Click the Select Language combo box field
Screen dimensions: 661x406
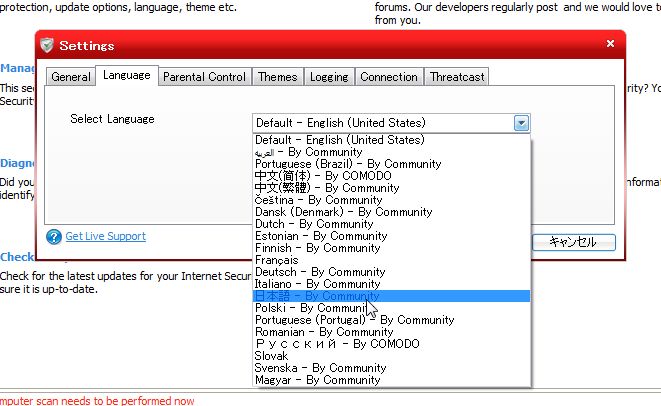click(391, 123)
